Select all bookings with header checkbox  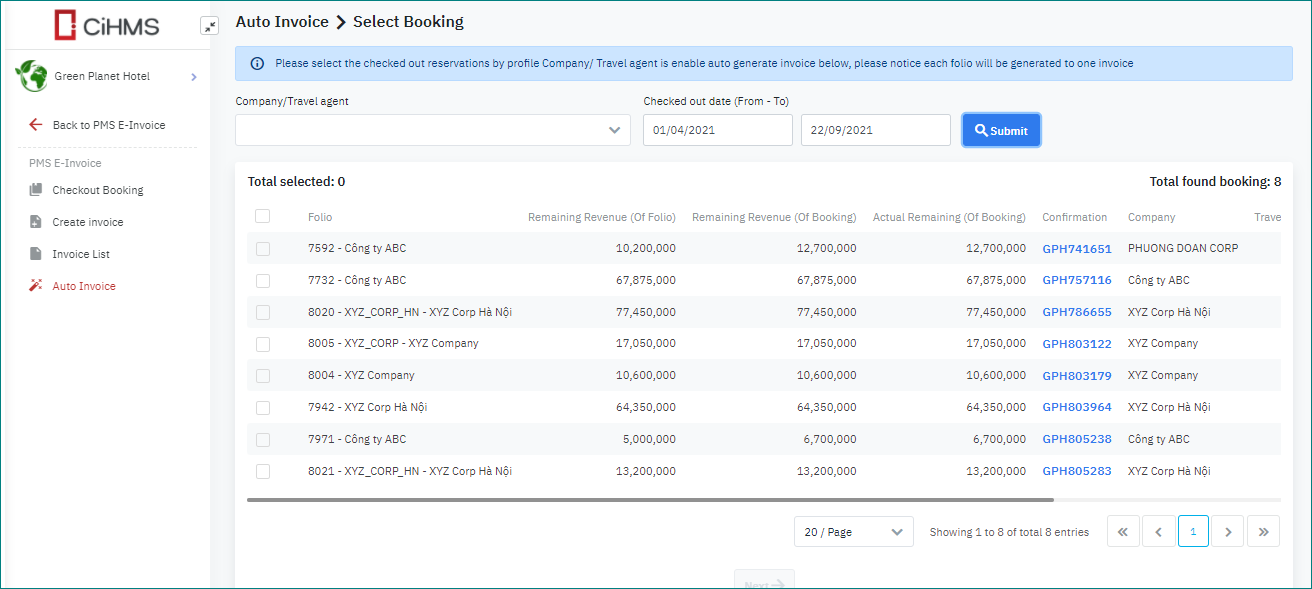tap(263, 216)
